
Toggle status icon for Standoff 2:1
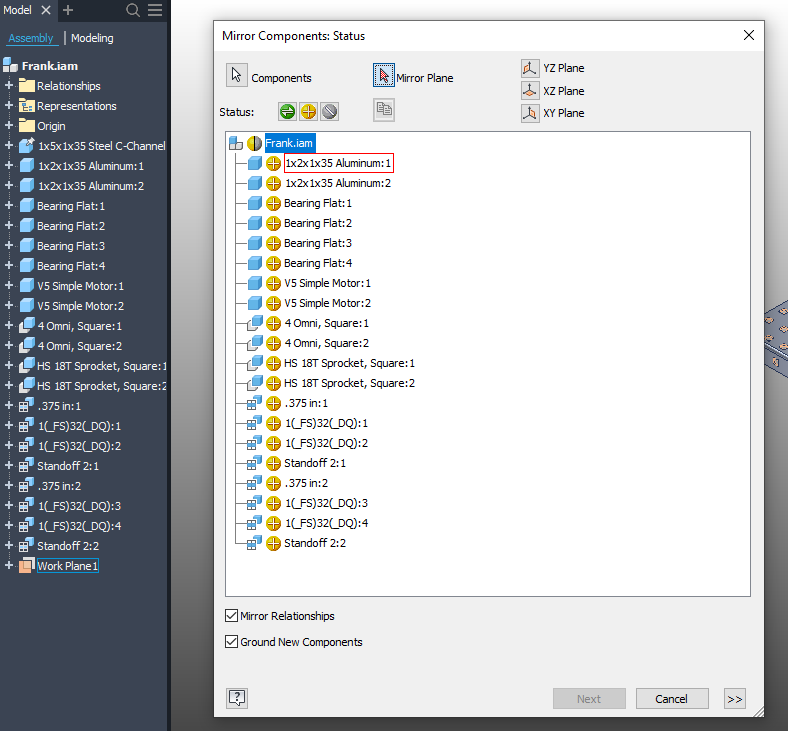coord(273,463)
